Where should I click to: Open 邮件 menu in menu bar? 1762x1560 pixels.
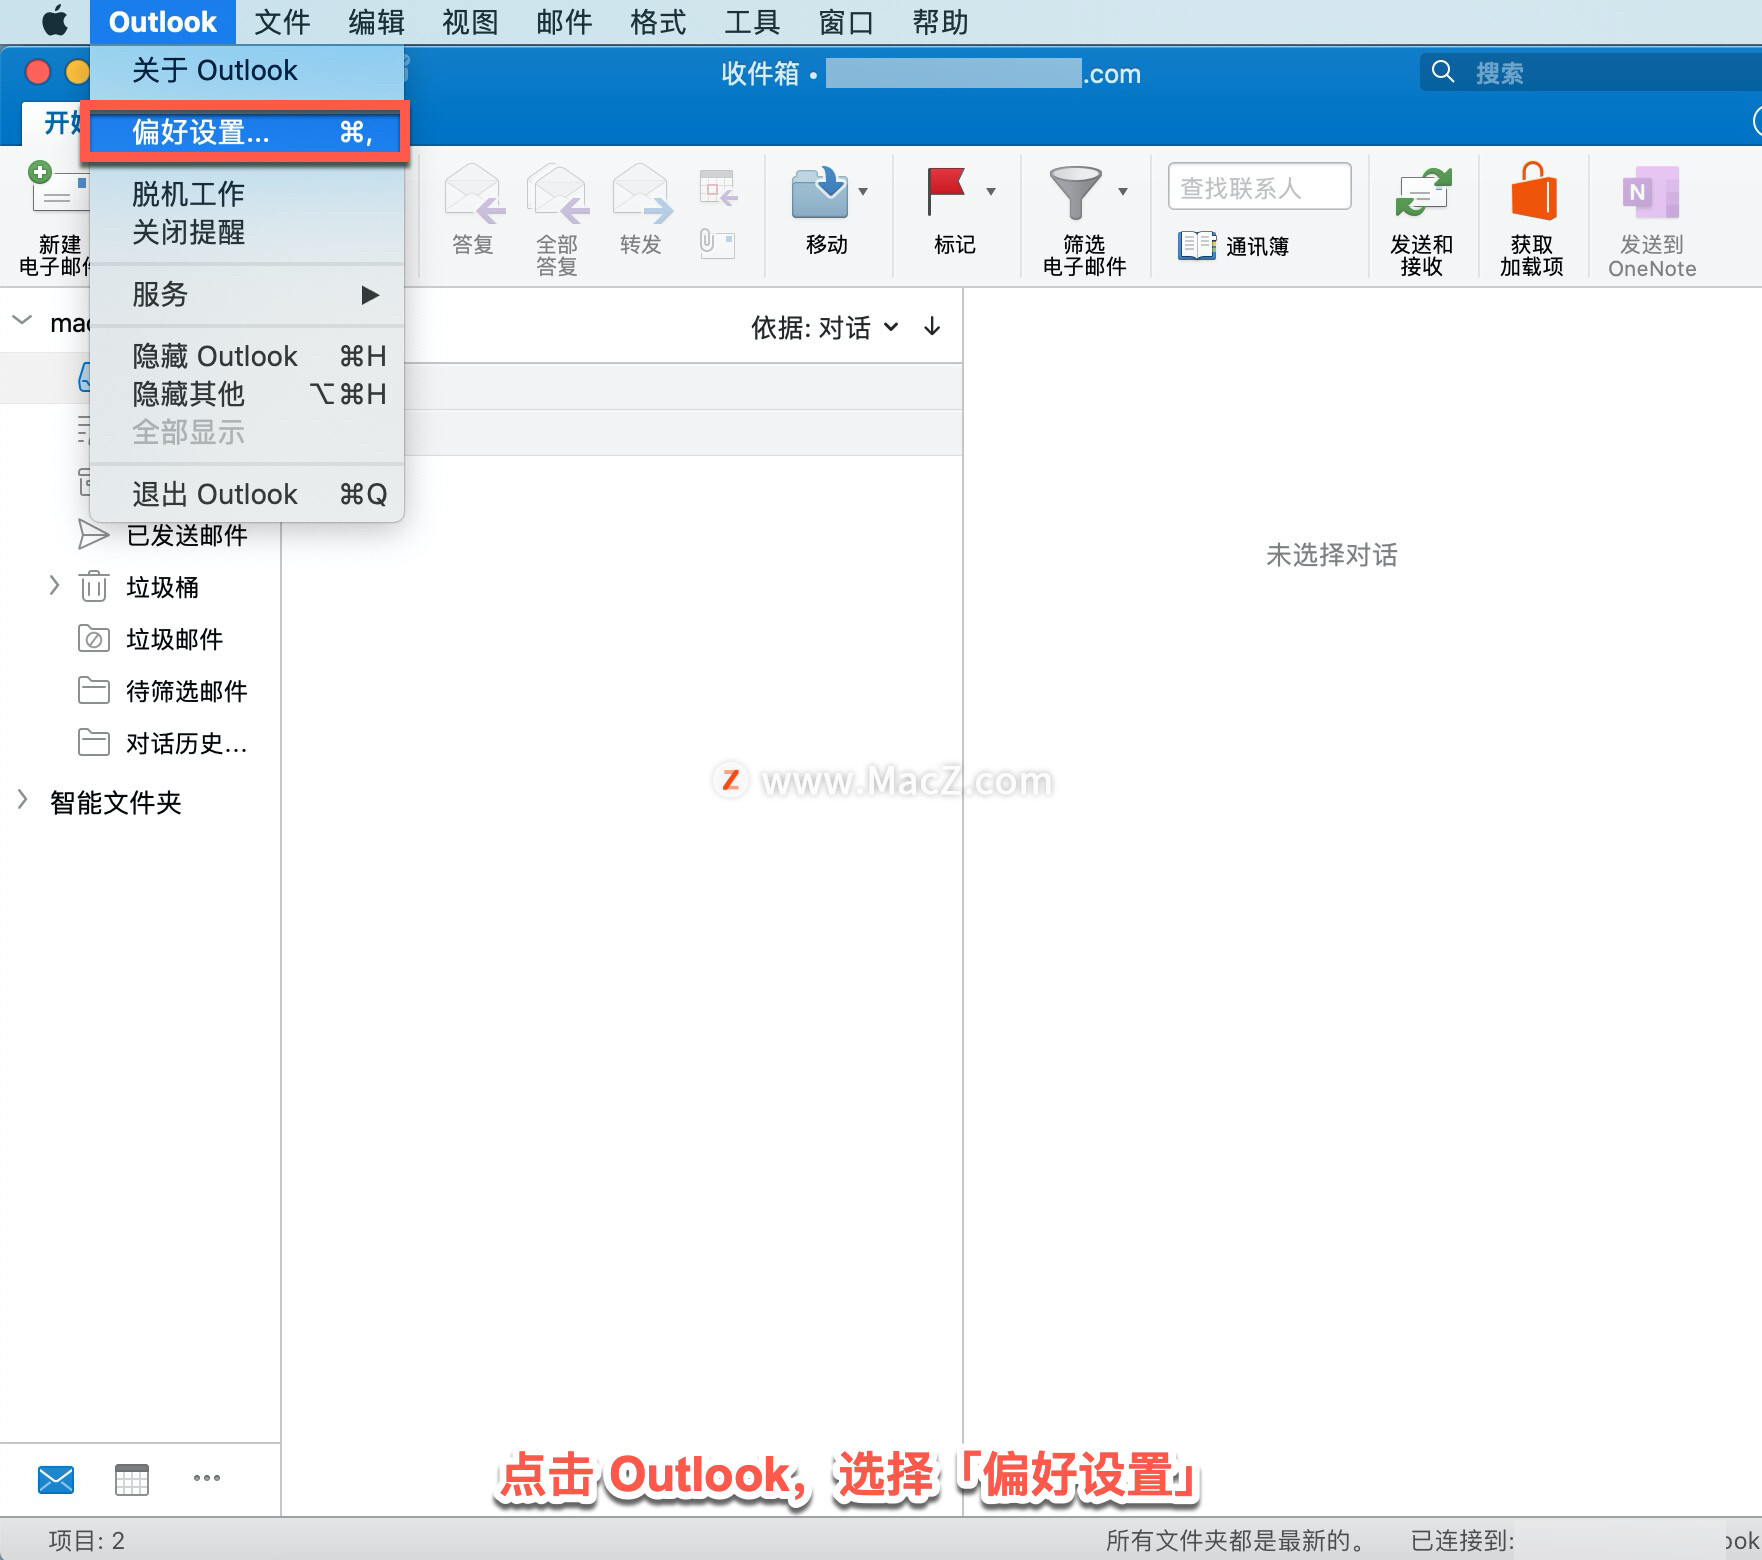564,22
